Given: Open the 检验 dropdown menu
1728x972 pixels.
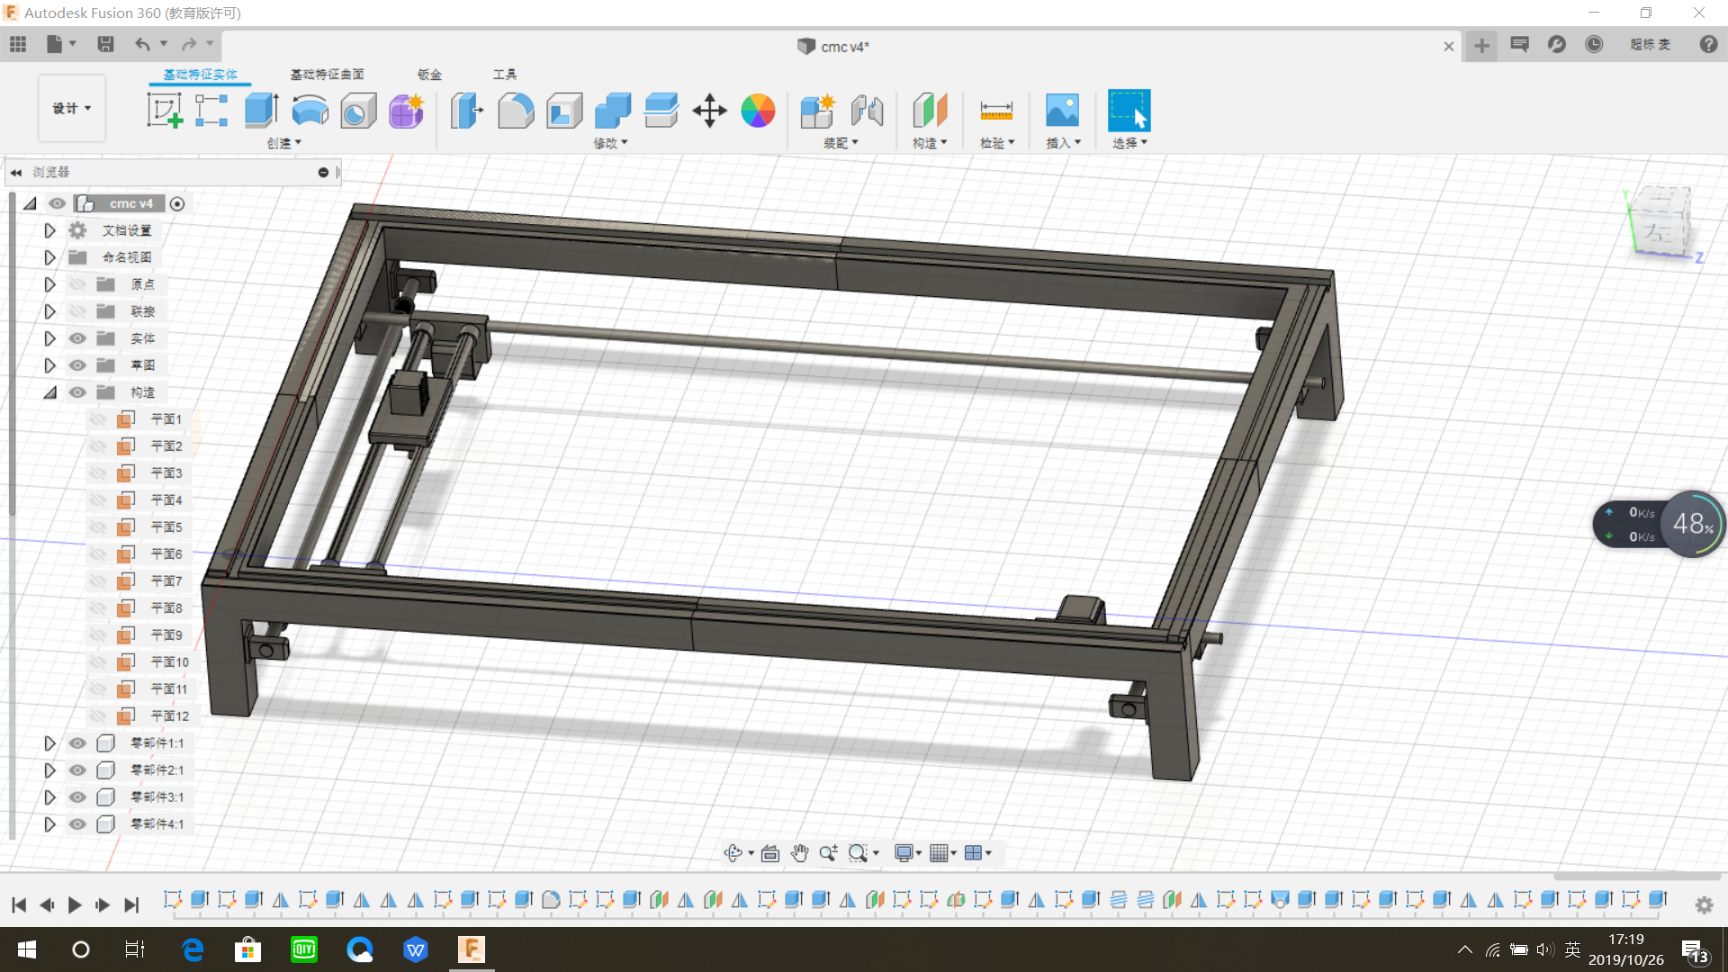Looking at the screenshot, I should (997, 143).
